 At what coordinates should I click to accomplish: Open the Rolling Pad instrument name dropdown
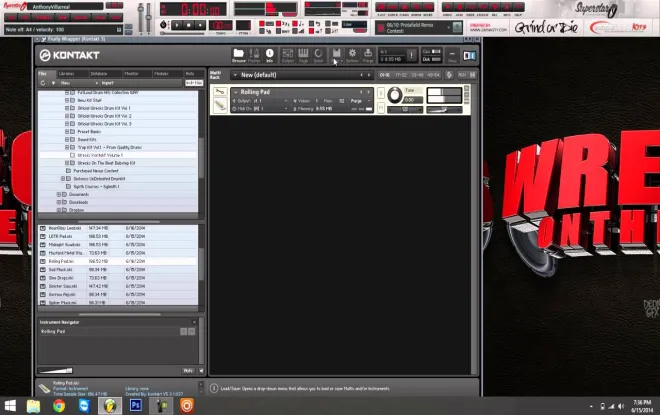pos(236,92)
